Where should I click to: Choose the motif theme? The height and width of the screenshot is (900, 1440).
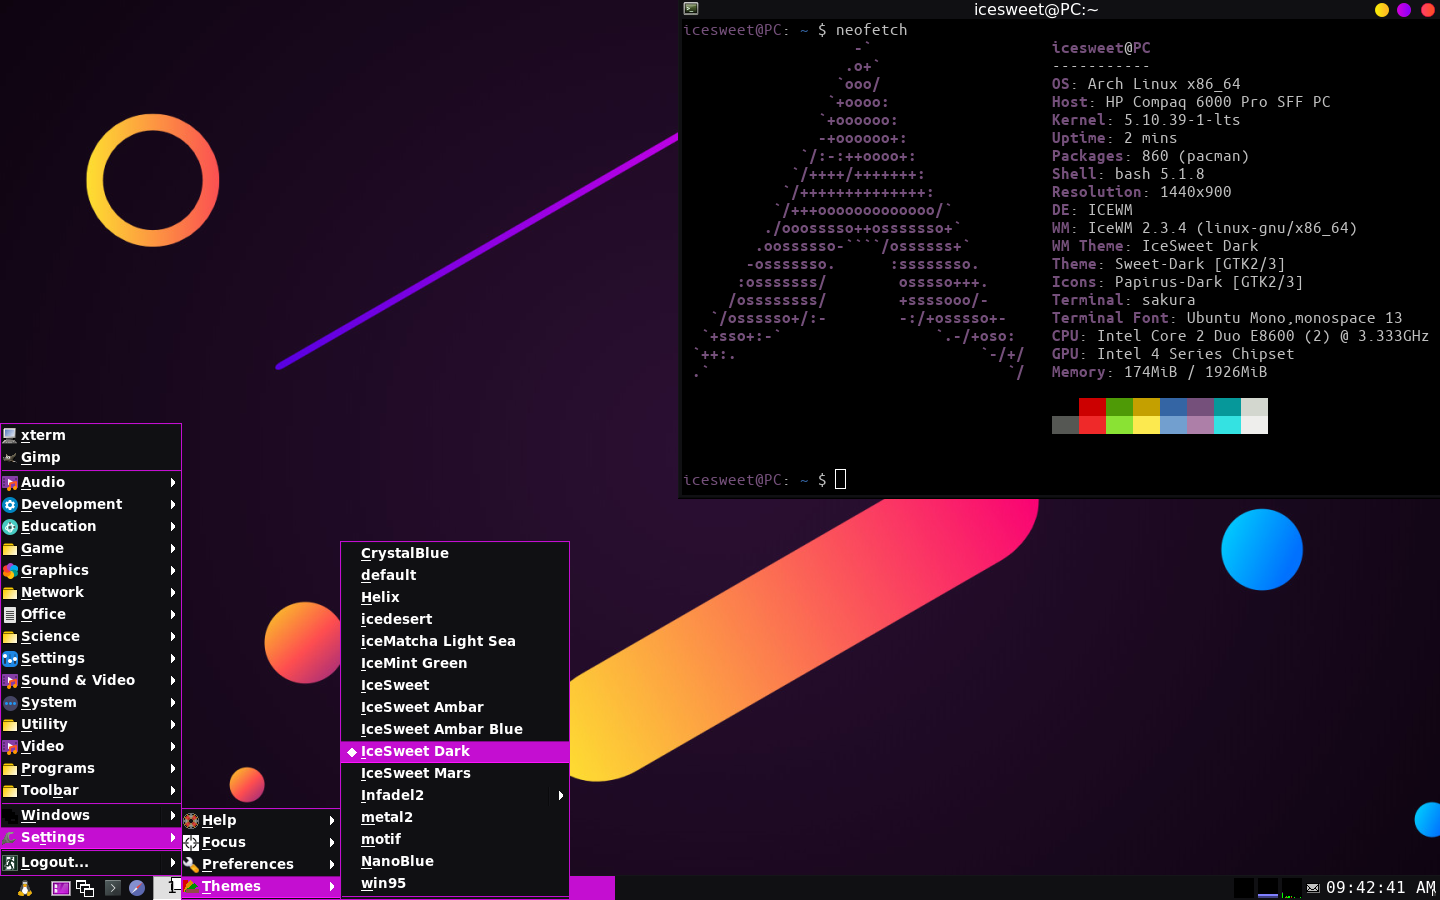pyautogui.click(x=455, y=839)
